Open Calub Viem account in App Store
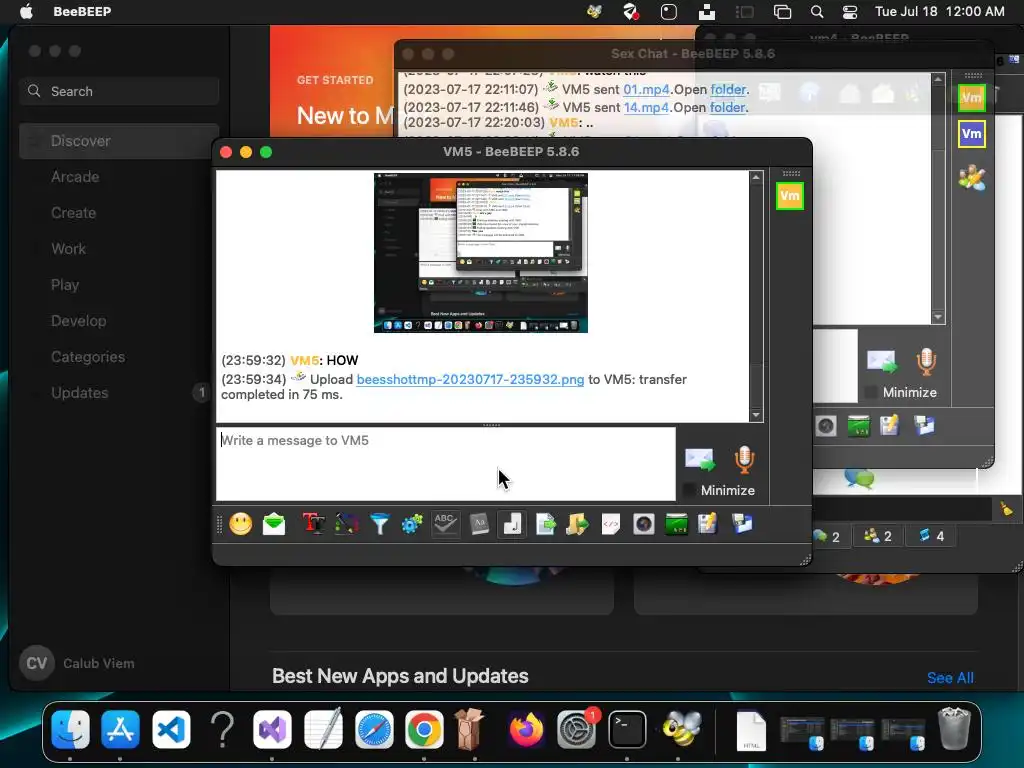 click(x=78, y=664)
